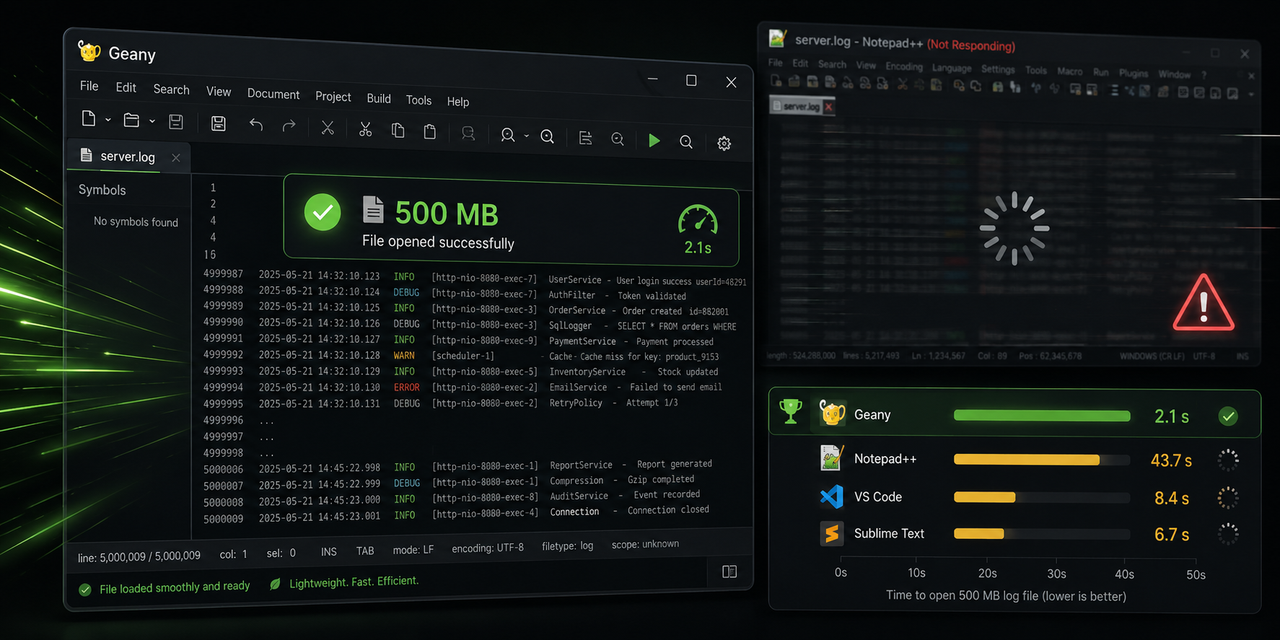The height and width of the screenshot is (640, 1280).
Task: Run with the green play icon in Geany
Action: click(654, 141)
